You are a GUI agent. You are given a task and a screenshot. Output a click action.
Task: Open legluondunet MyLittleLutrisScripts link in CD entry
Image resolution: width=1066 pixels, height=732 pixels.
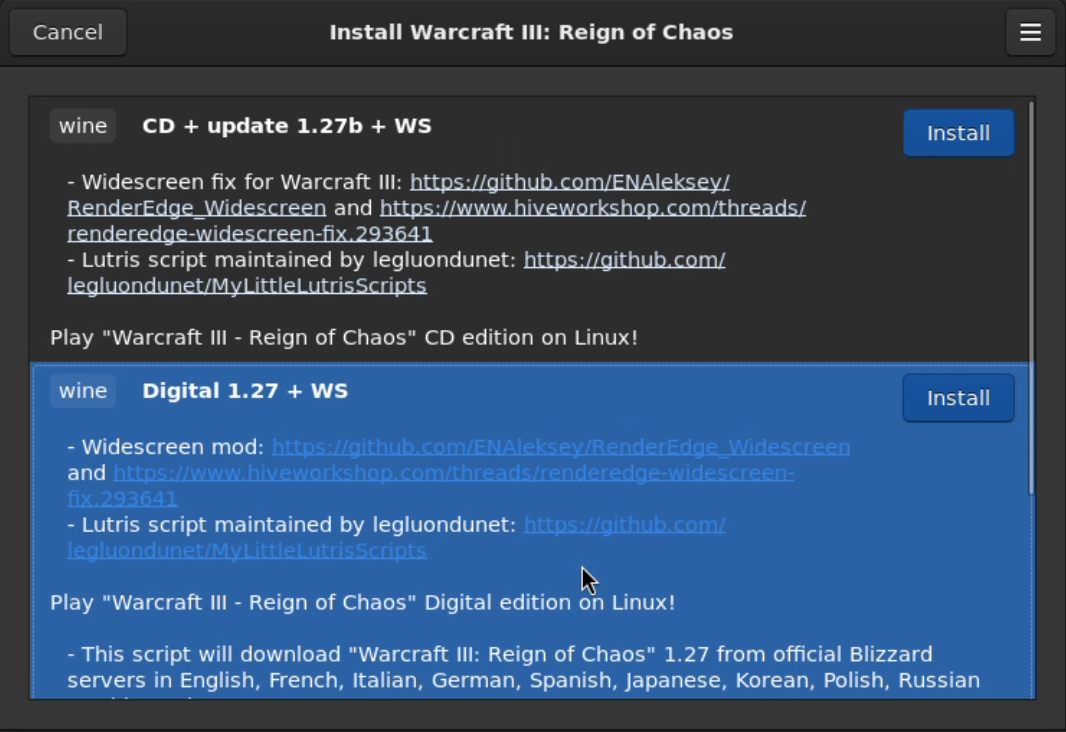[x=396, y=272]
